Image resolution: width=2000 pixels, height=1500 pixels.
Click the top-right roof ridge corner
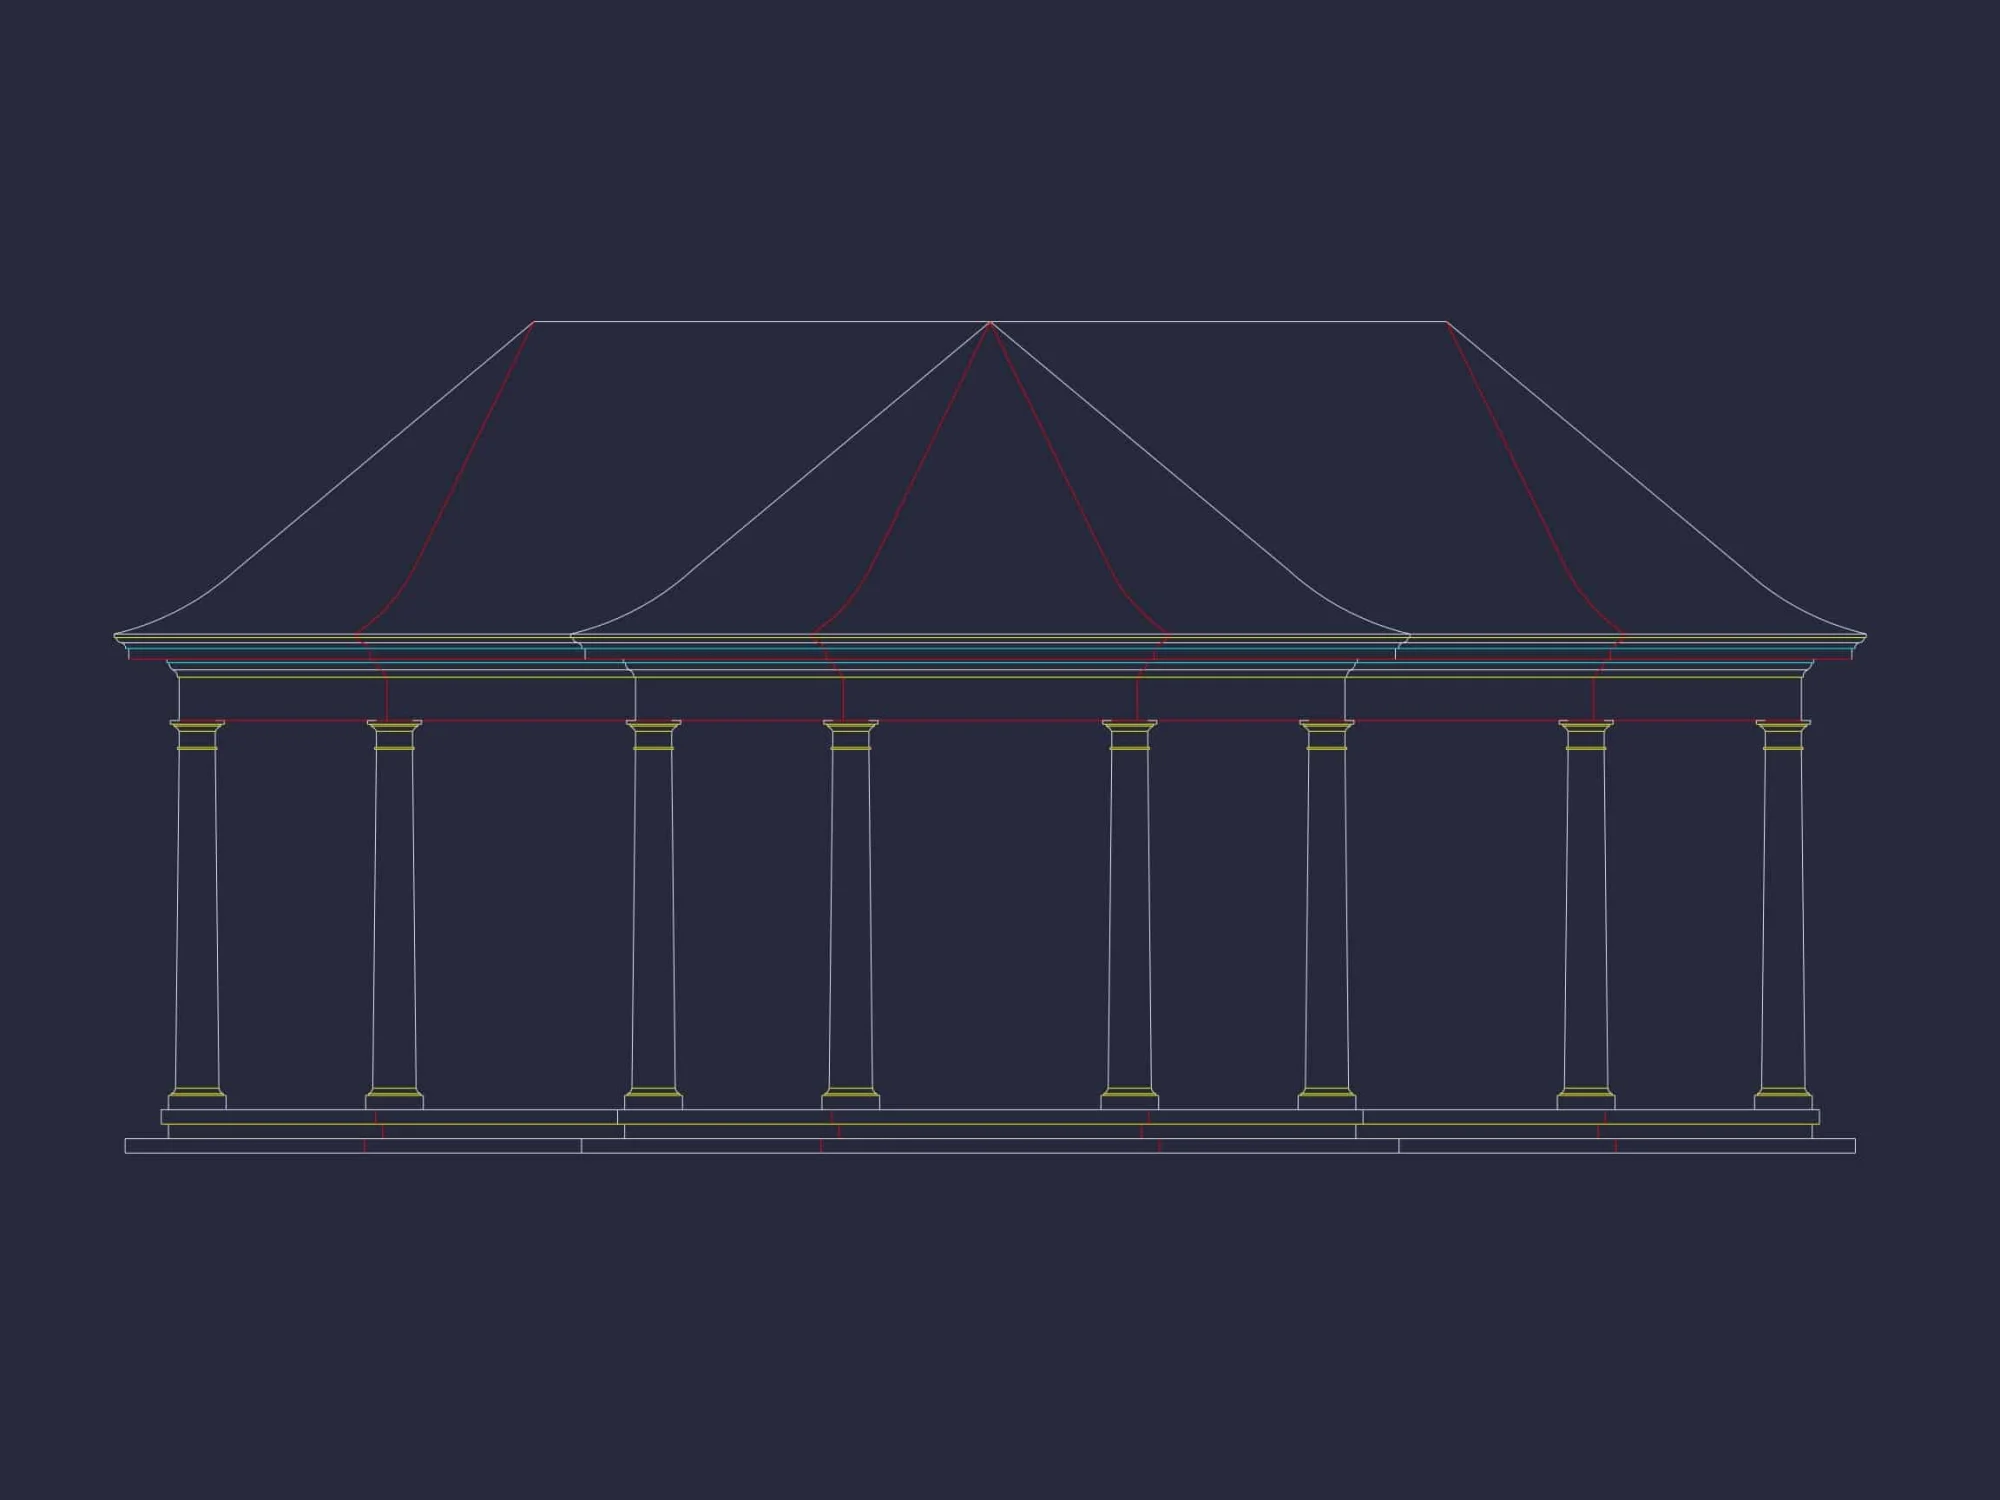1446,322
